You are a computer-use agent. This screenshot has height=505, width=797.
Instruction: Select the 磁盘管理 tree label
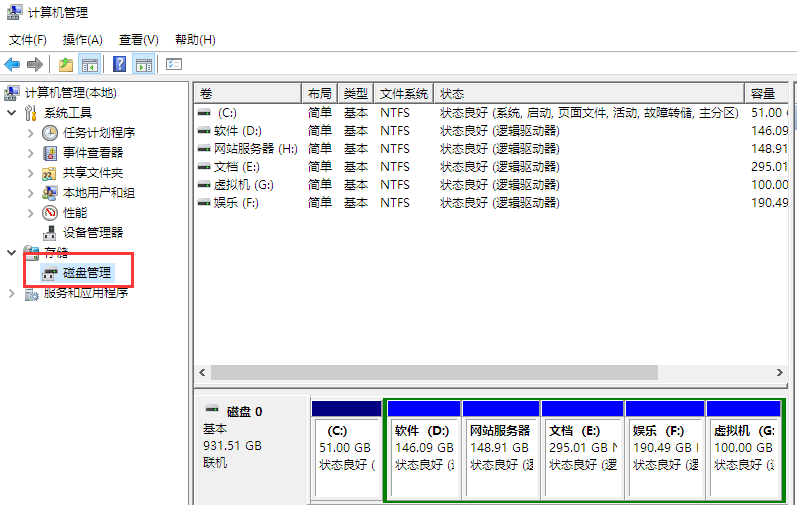[x=87, y=273]
